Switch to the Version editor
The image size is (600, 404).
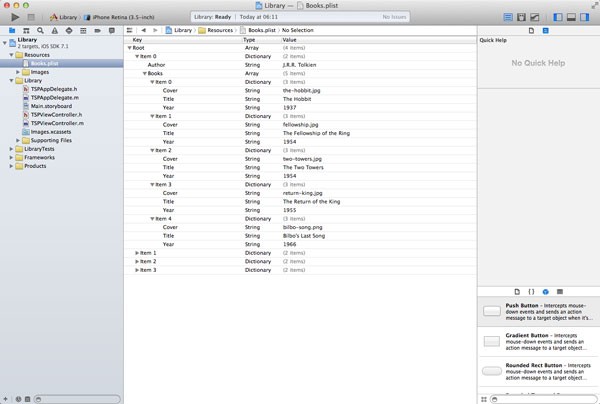point(535,17)
